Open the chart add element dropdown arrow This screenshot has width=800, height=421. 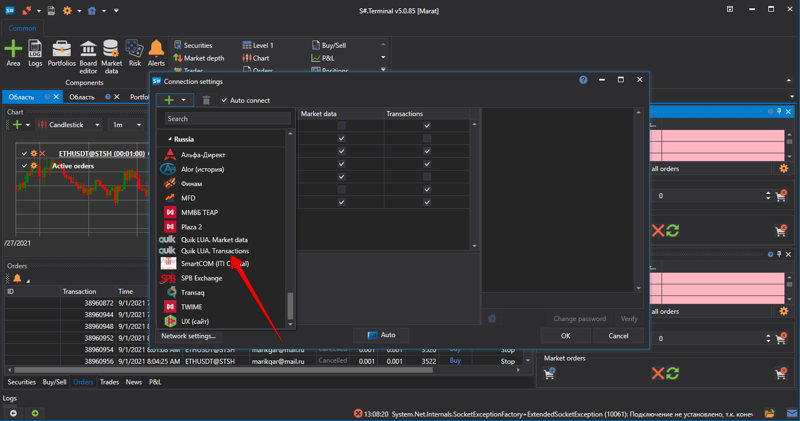point(28,125)
